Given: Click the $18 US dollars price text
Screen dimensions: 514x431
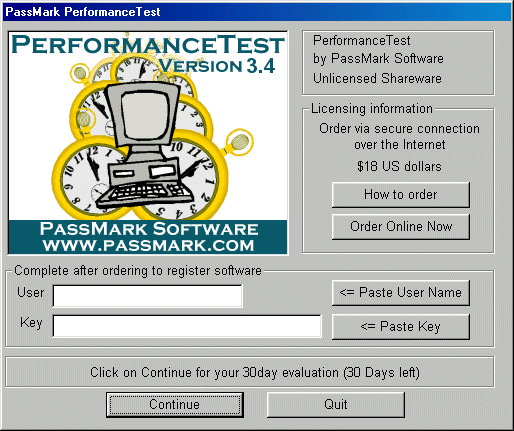Looking at the screenshot, I should (399, 166).
